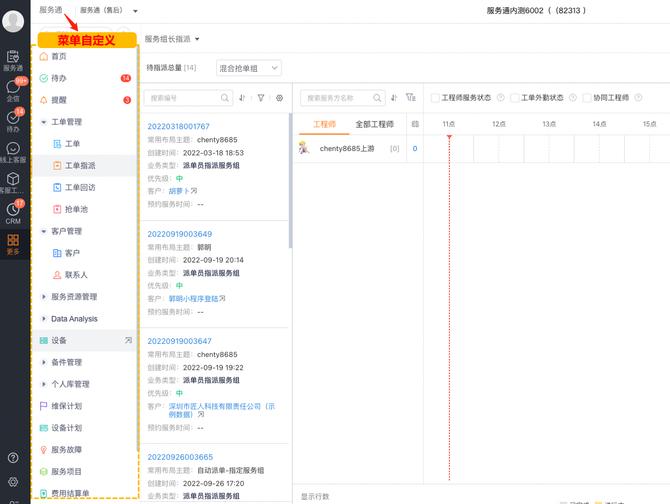670x504 pixels.
Task: Open 设备 in new window icon
Action: point(128,341)
